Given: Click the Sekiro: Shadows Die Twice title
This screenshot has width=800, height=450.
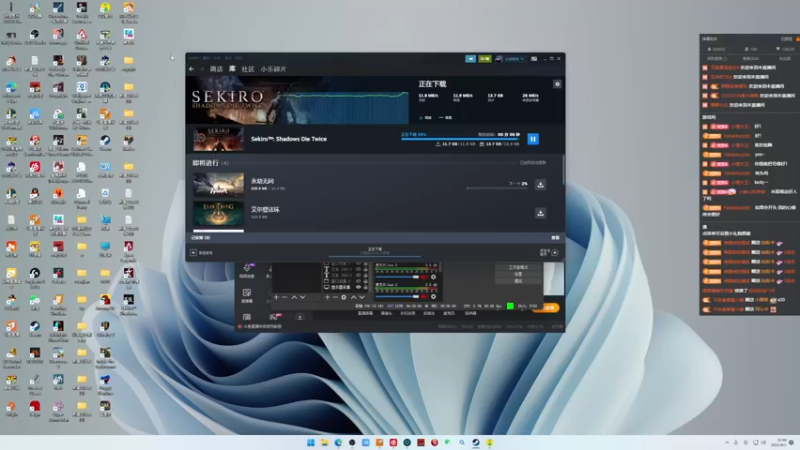Looking at the screenshot, I should [289, 139].
